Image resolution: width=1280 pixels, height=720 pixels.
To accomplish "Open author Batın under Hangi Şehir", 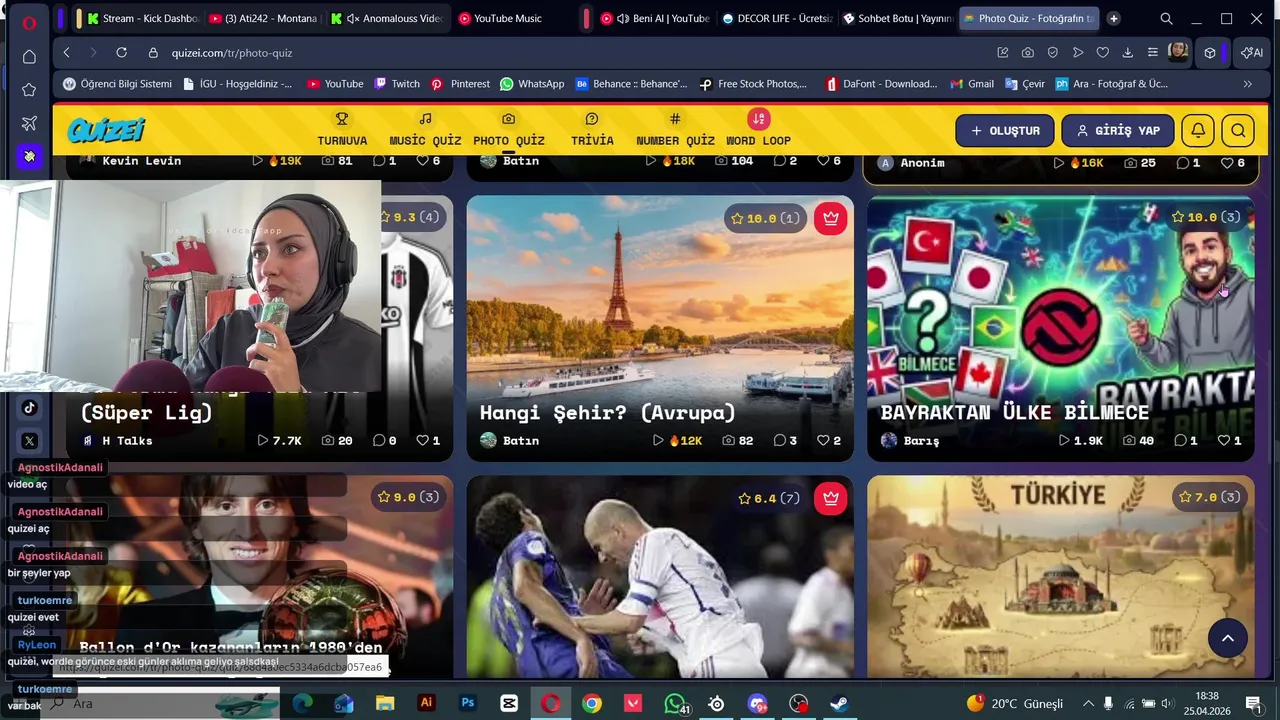I will 509,440.
